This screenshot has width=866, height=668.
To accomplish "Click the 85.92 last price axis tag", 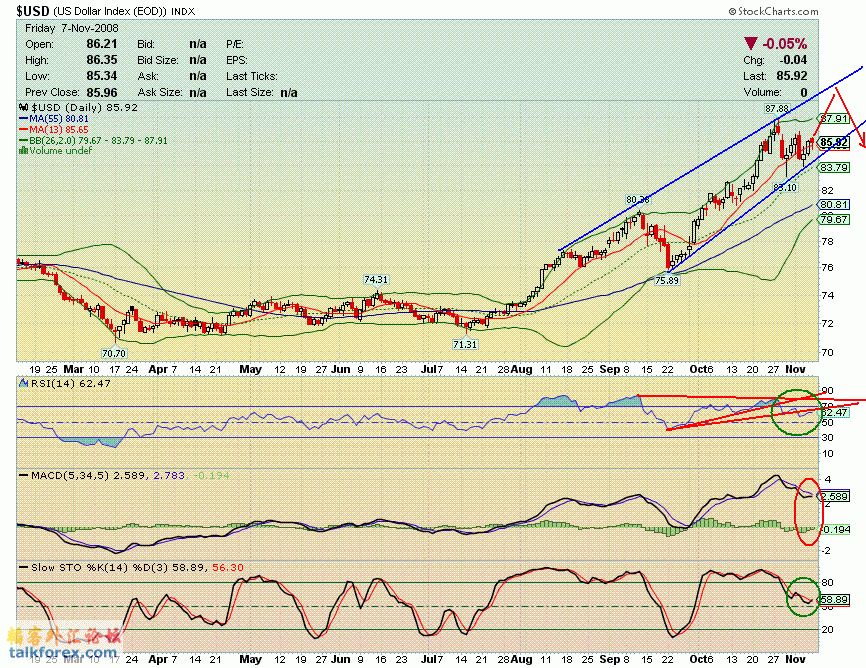I will 833,143.
